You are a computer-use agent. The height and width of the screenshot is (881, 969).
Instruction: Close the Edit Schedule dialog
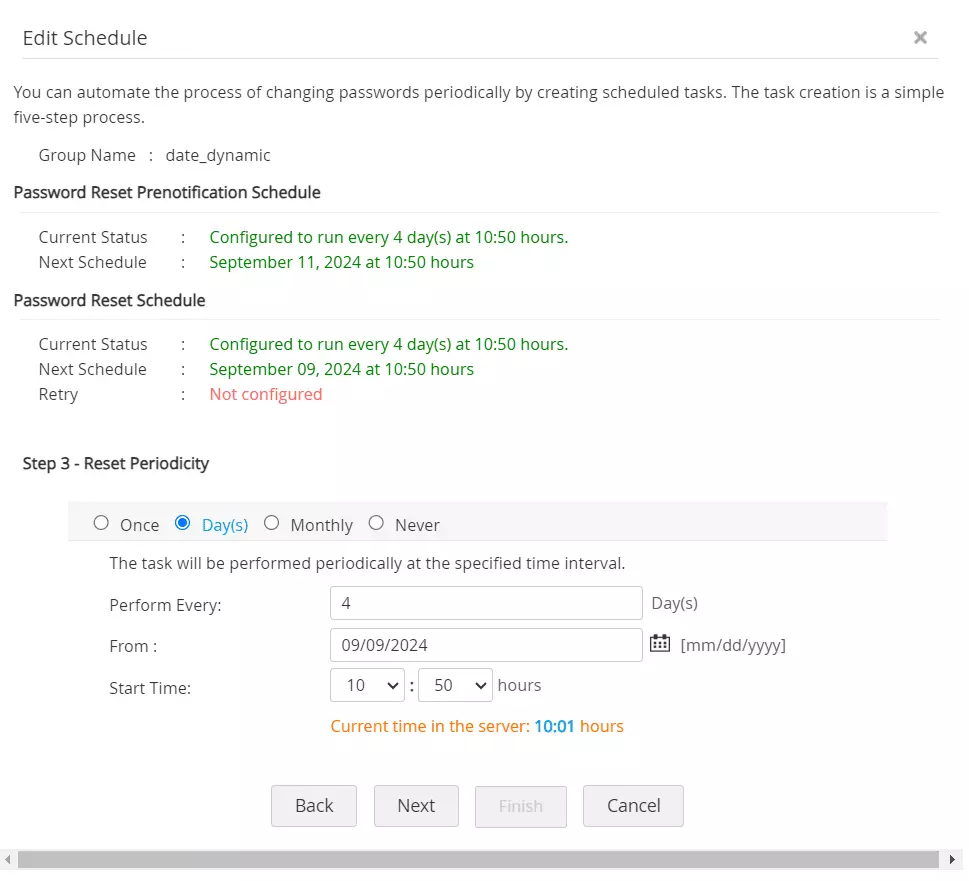[x=920, y=37]
